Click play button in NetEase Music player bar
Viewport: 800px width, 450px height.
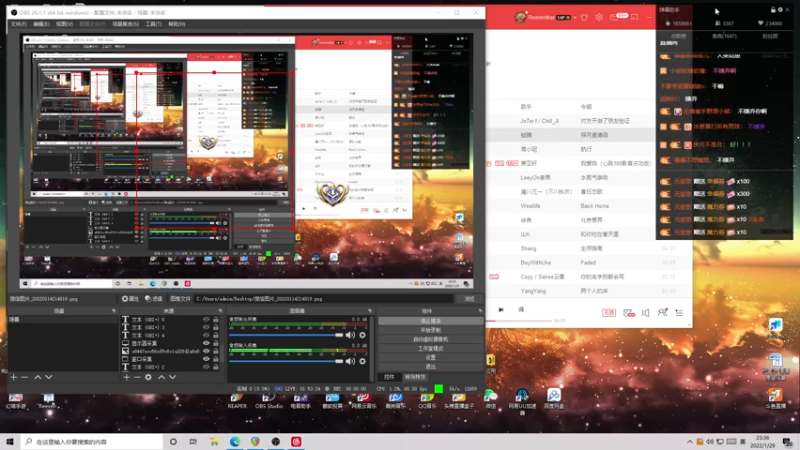[501, 310]
